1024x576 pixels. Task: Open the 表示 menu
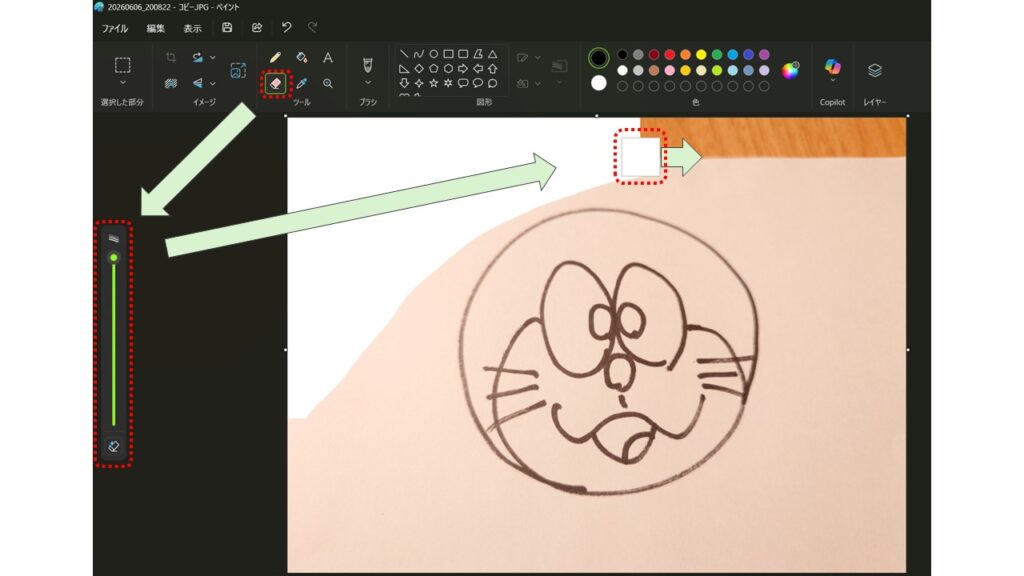pos(192,28)
